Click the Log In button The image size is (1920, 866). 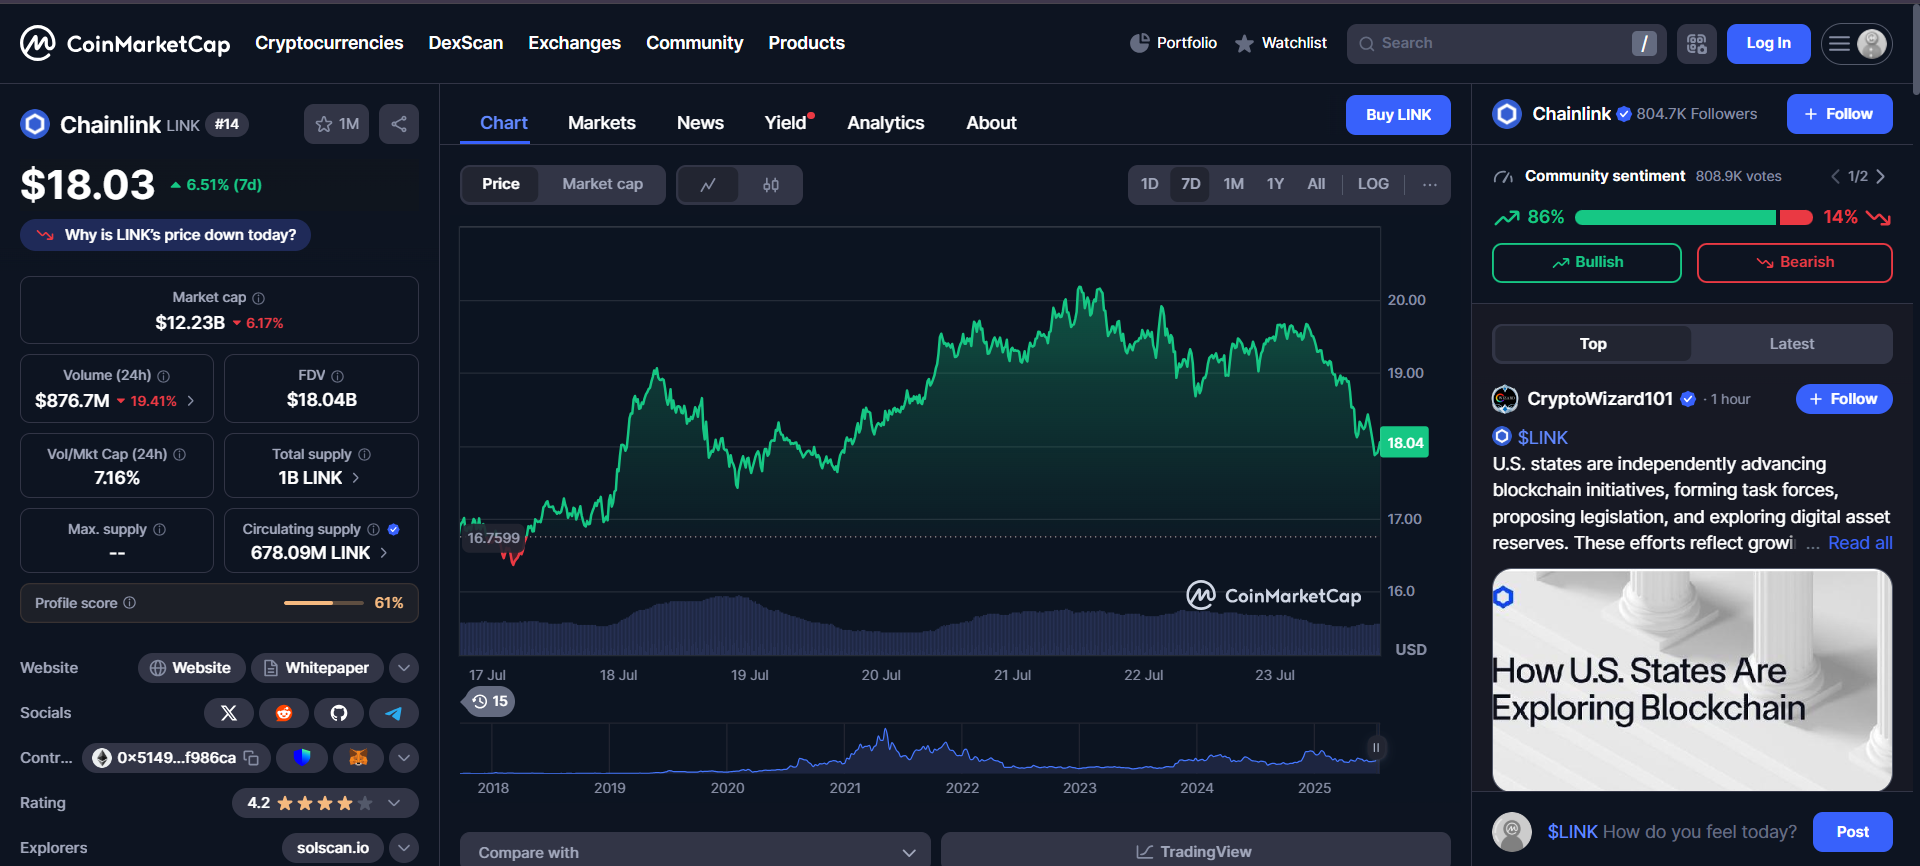1768,44
